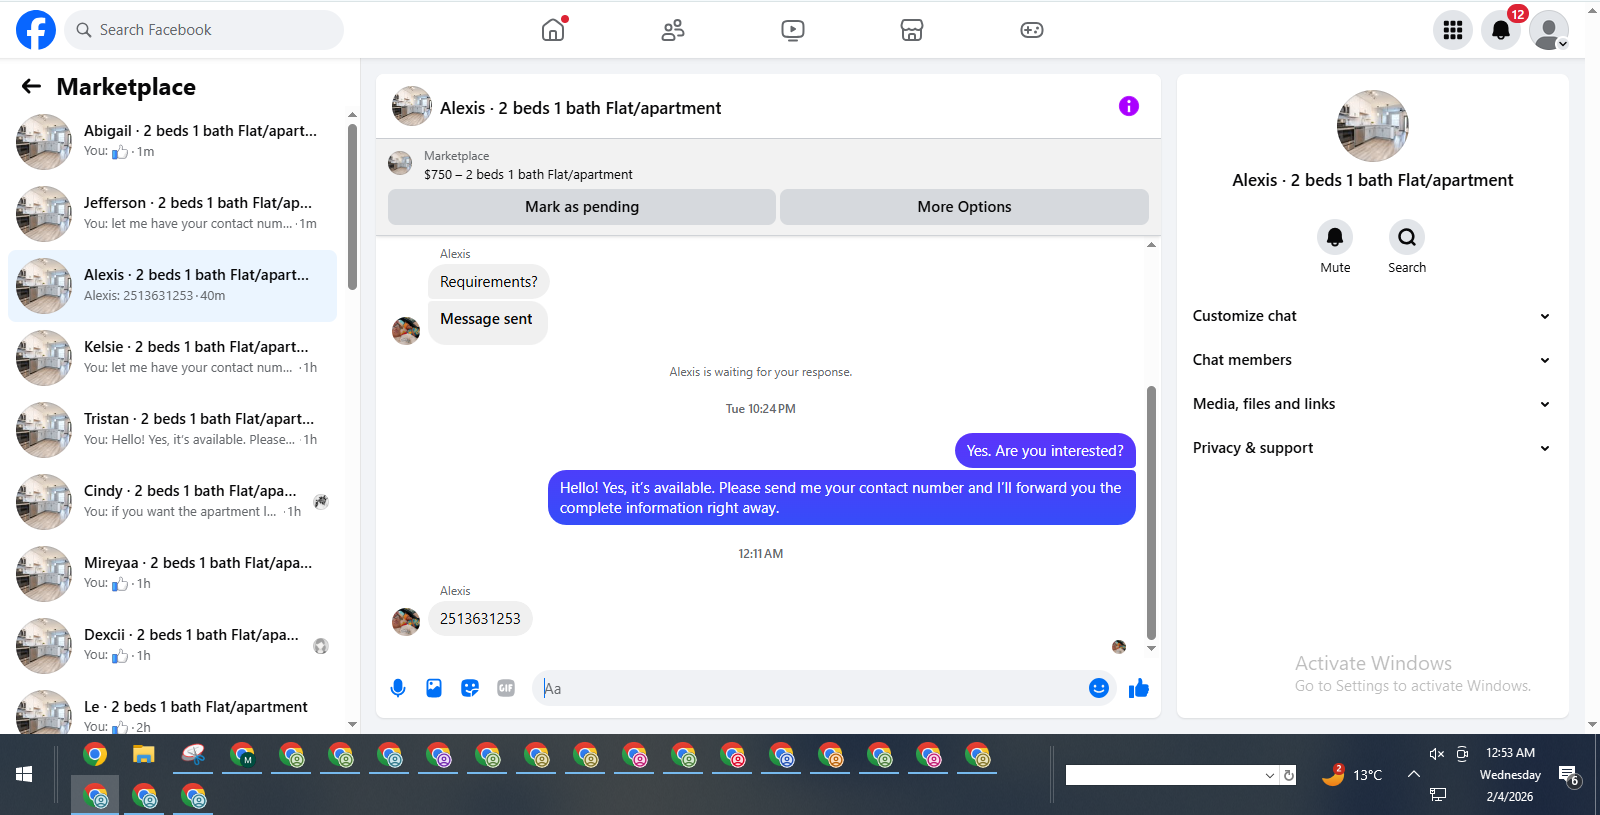The image size is (1600, 815).
Task: Show hidden system tray icons chevron
Action: tap(1413, 774)
